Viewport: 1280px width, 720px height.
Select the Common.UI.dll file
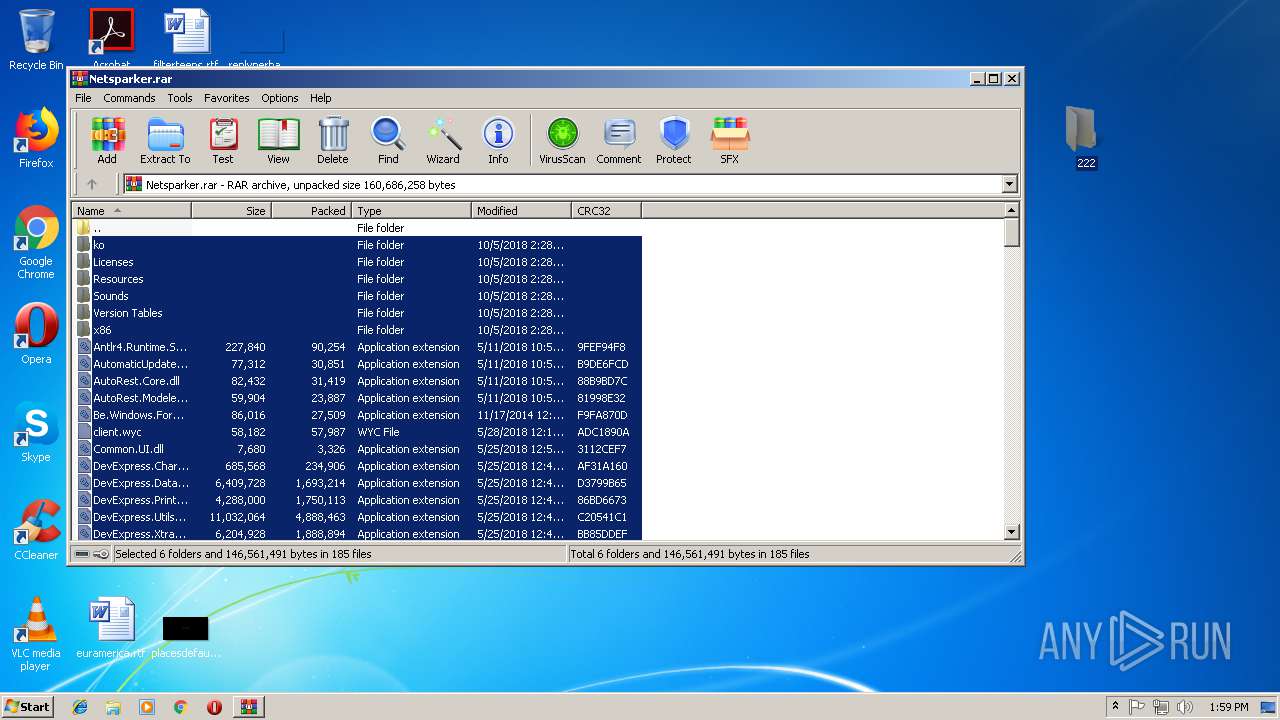358,449
